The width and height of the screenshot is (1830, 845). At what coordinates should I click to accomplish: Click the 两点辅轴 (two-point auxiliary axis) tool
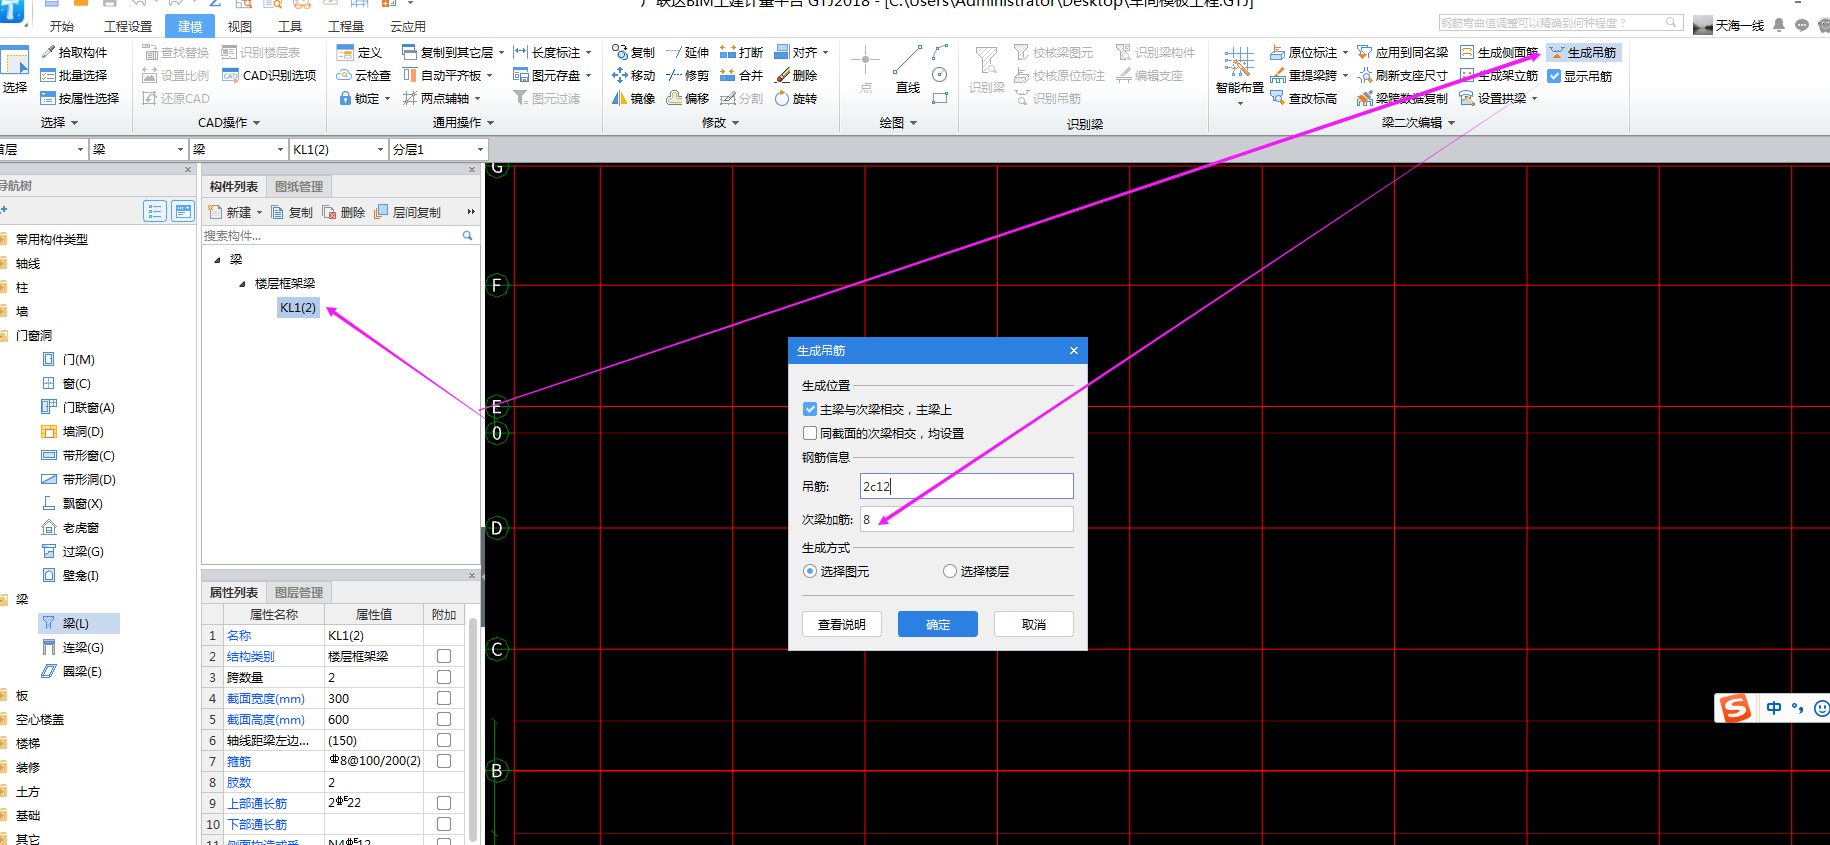[441, 98]
